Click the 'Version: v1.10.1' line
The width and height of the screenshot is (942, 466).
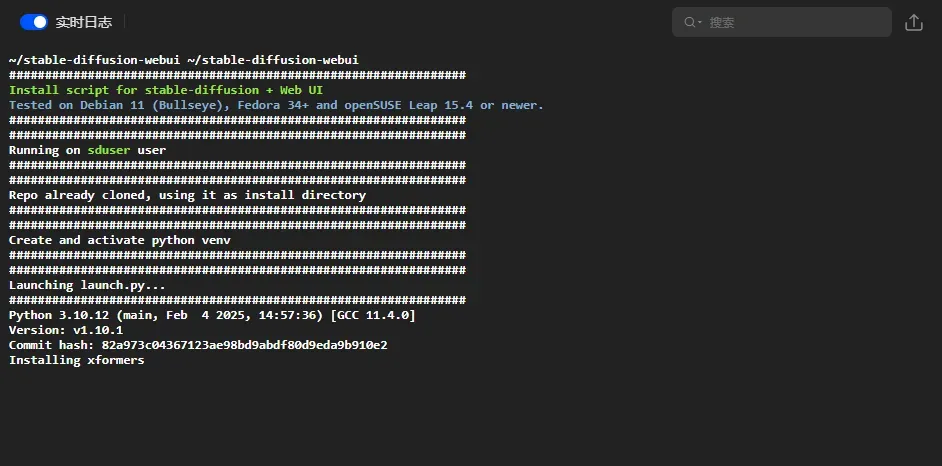[66, 330]
